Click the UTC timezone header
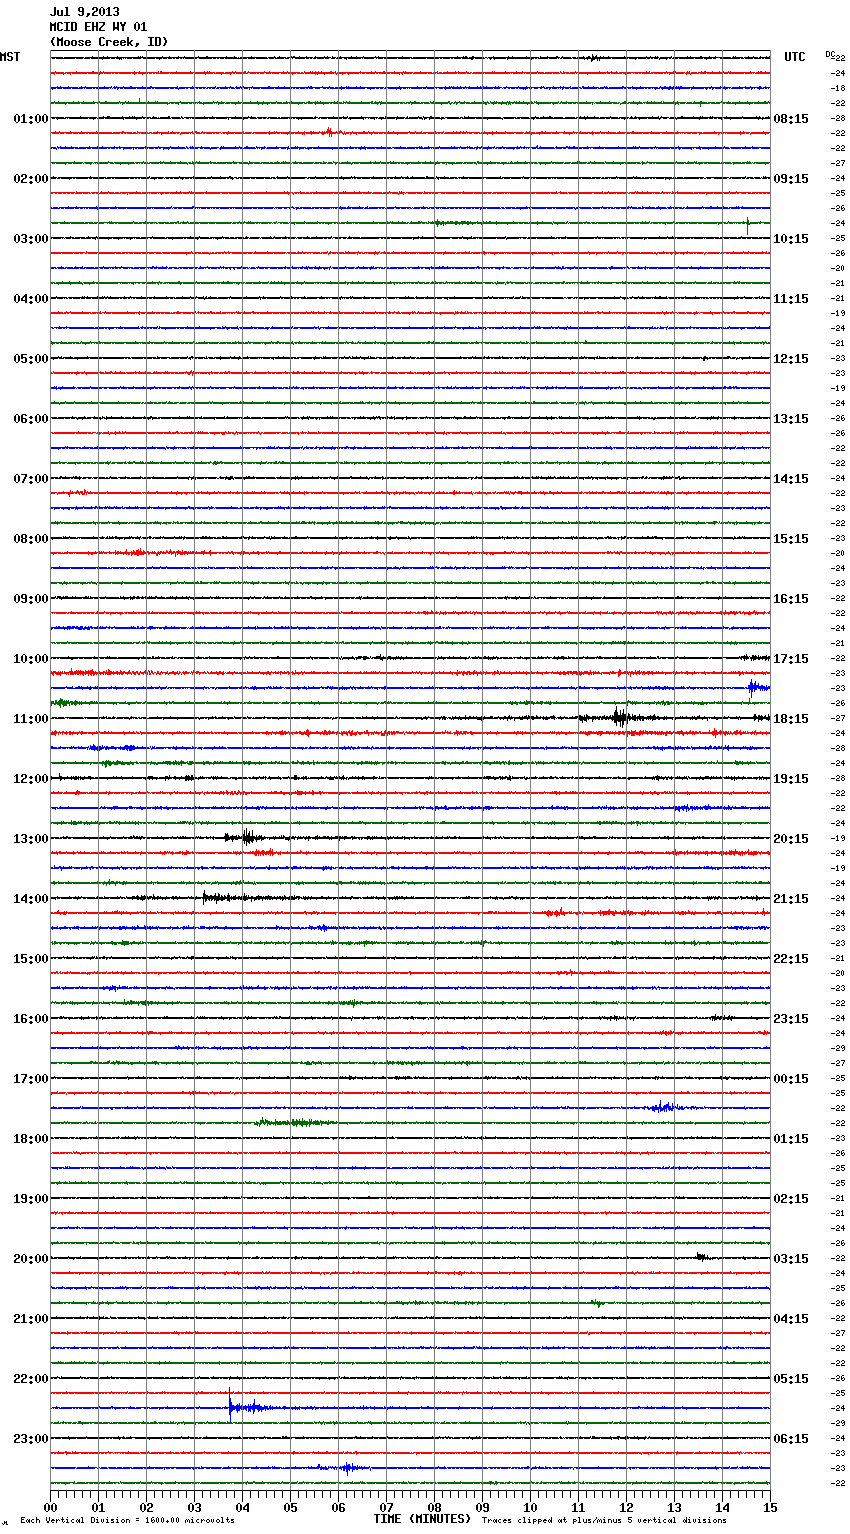The width and height of the screenshot is (850, 1534). (794, 57)
